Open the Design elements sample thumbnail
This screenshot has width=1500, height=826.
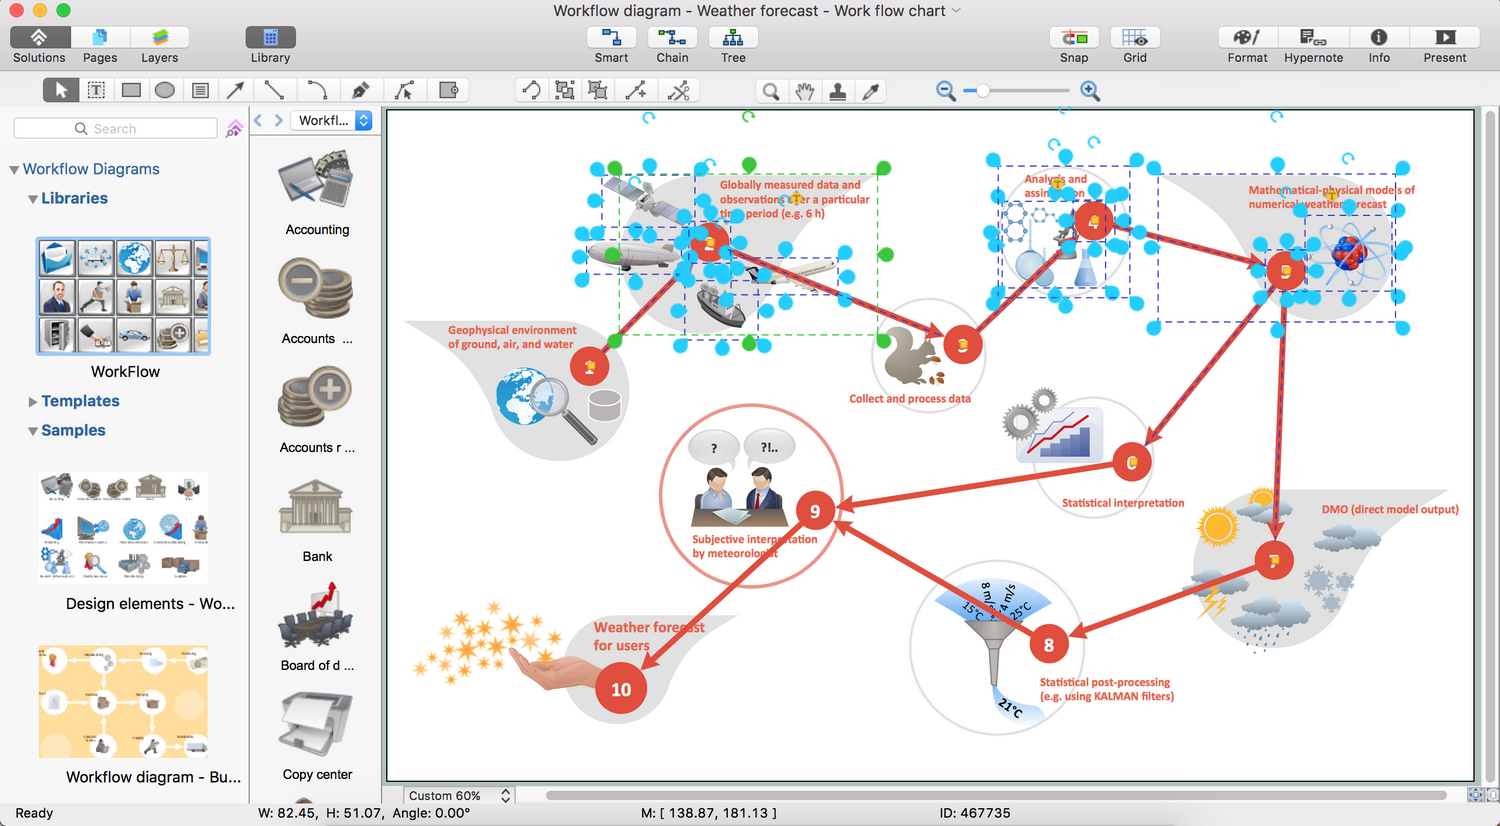123,528
